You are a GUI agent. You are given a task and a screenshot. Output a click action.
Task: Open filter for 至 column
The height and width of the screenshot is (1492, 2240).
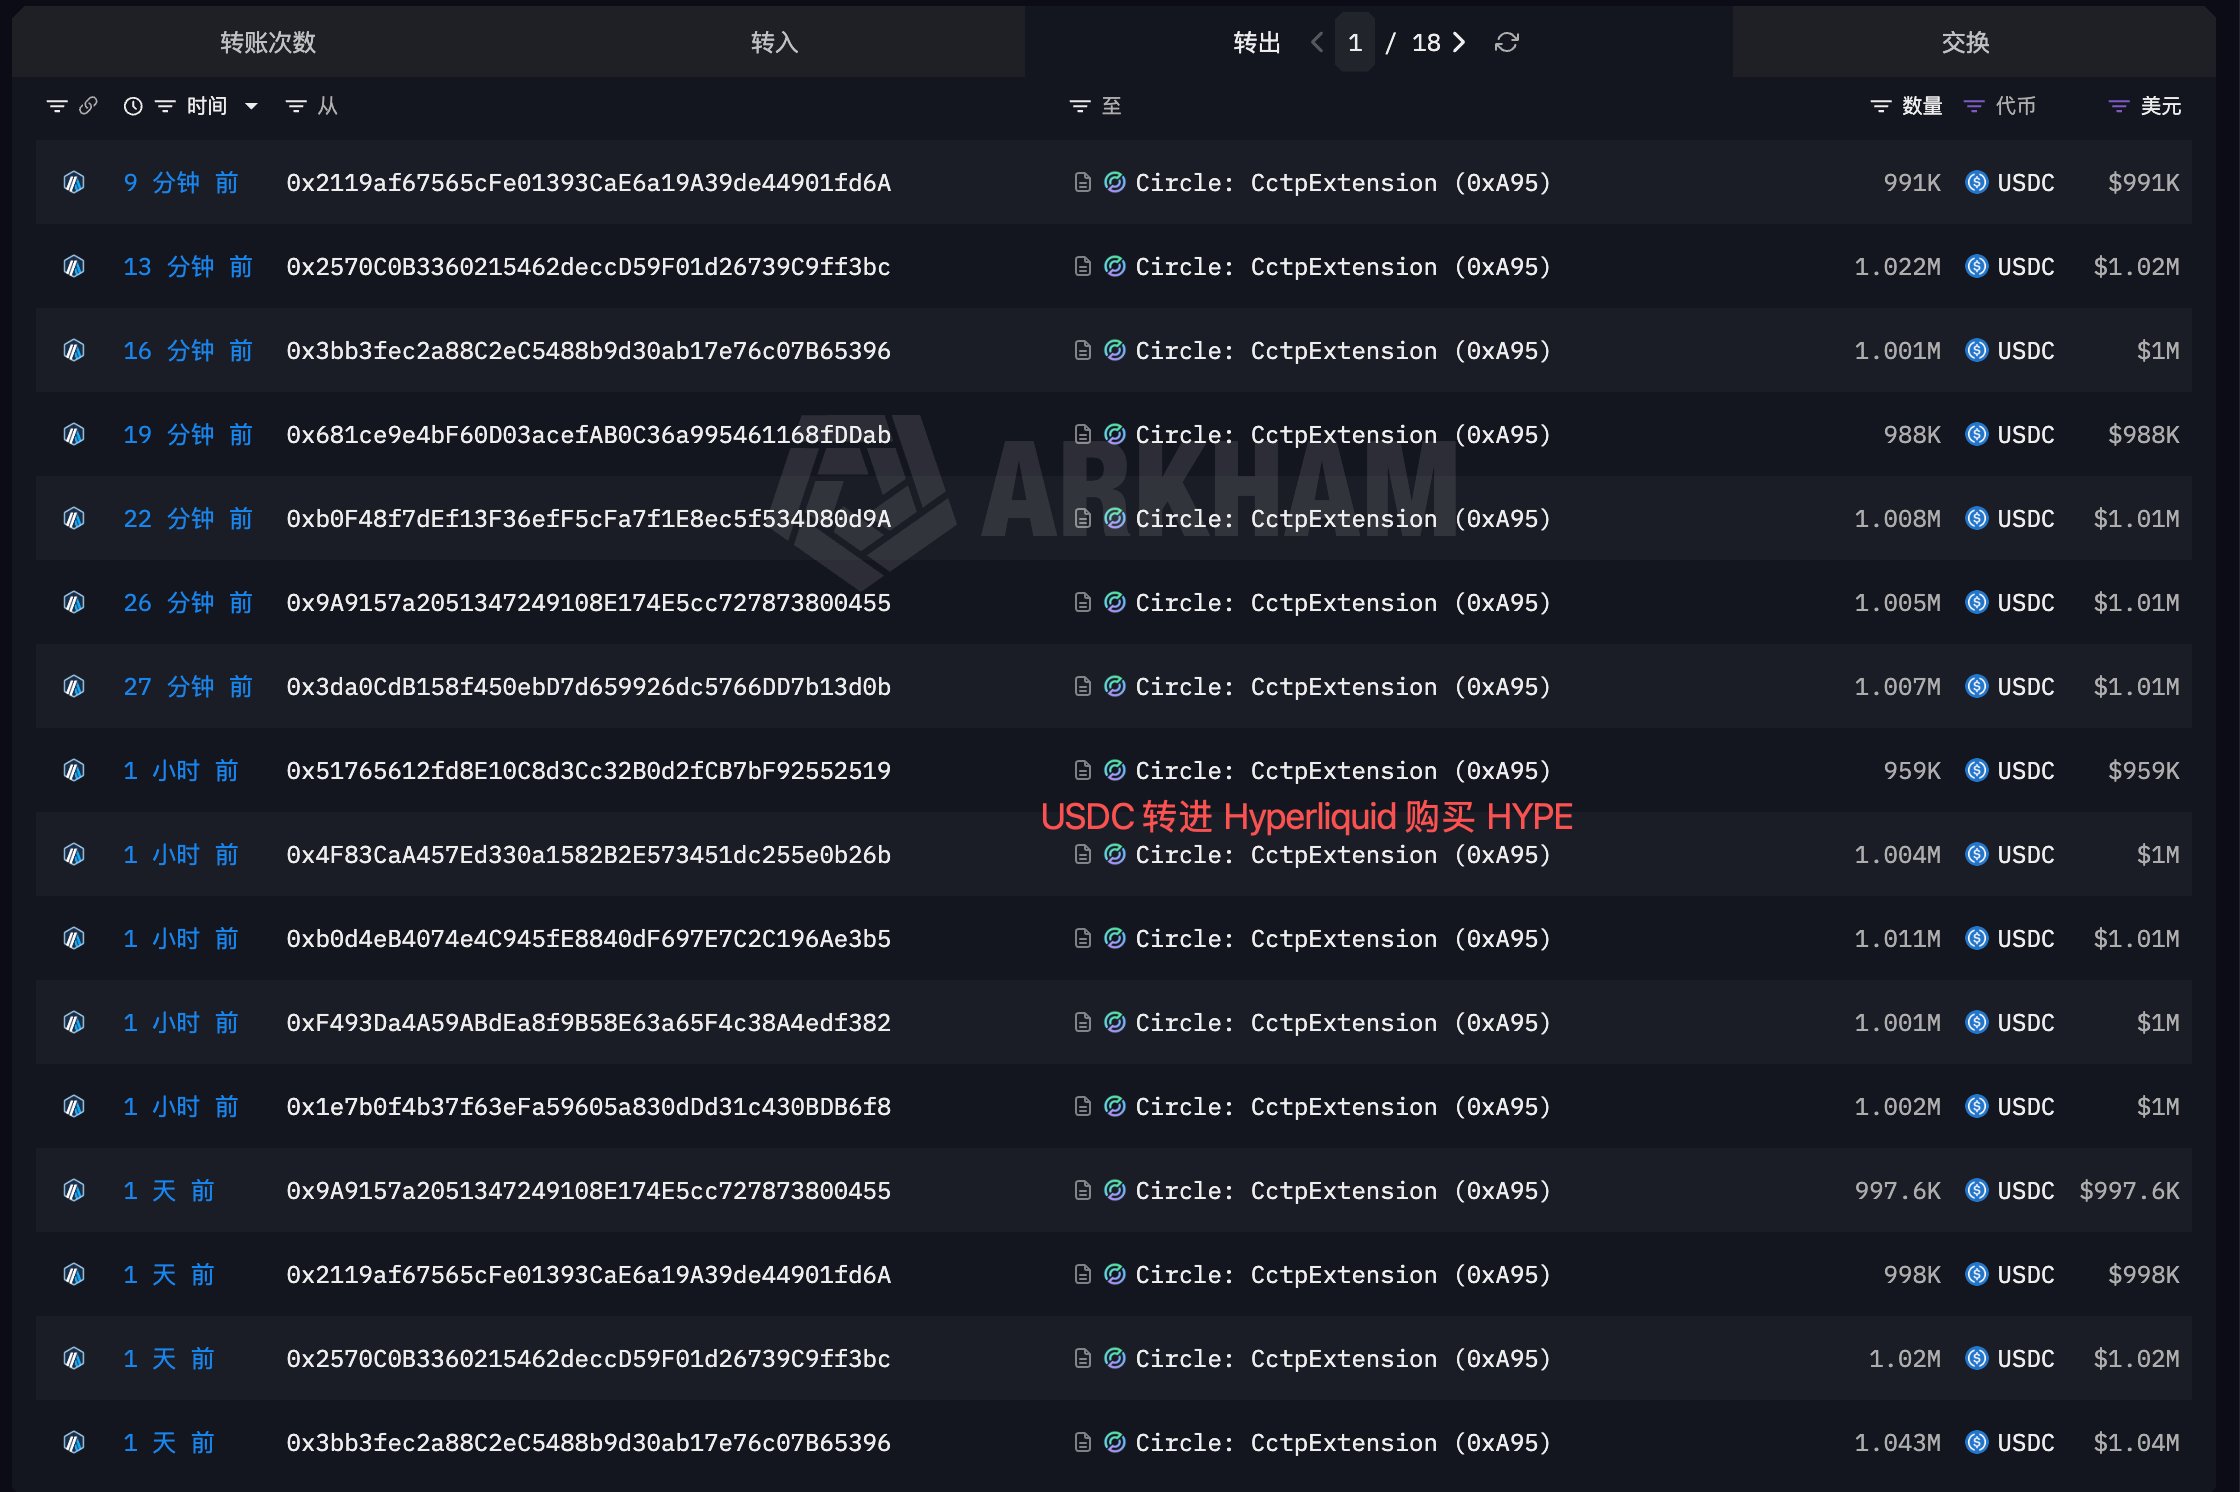point(1079,106)
